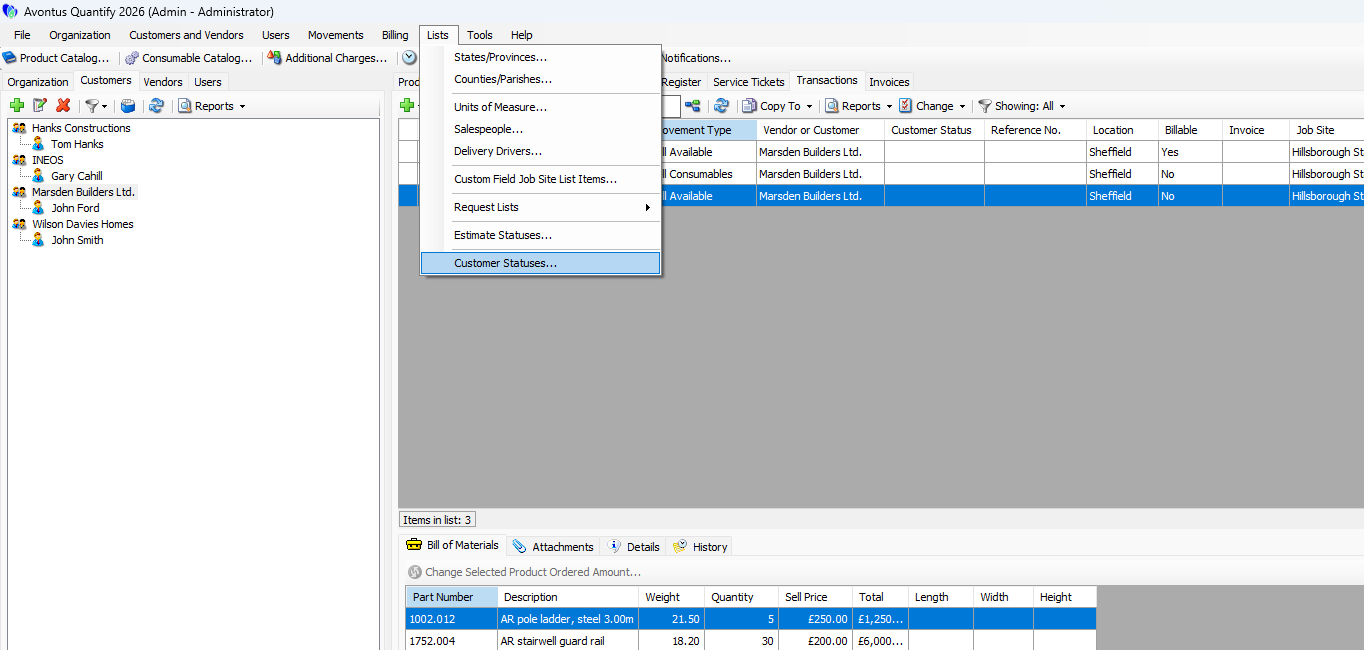This screenshot has height=650, width=1364.
Task: Switch to the Vendors tab
Action: coord(163,82)
